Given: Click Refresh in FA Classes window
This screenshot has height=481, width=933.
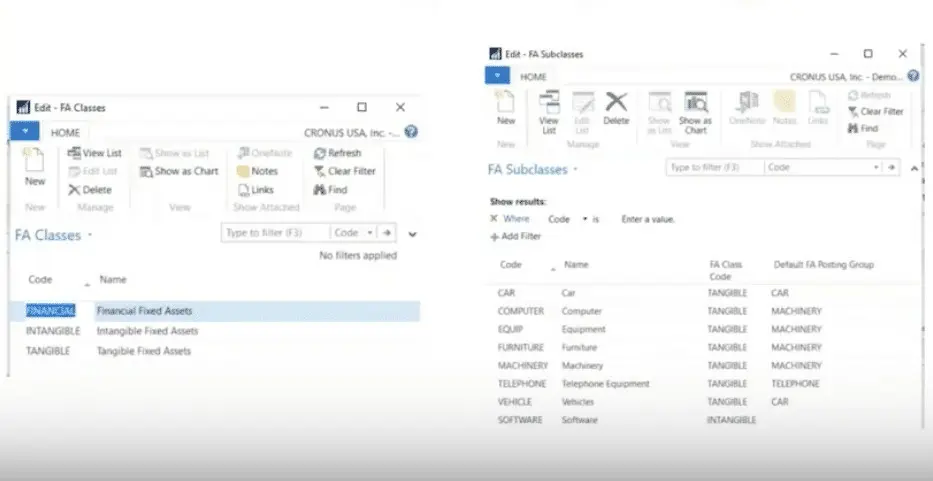Looking at the screenshot, I should coord(337,153).
